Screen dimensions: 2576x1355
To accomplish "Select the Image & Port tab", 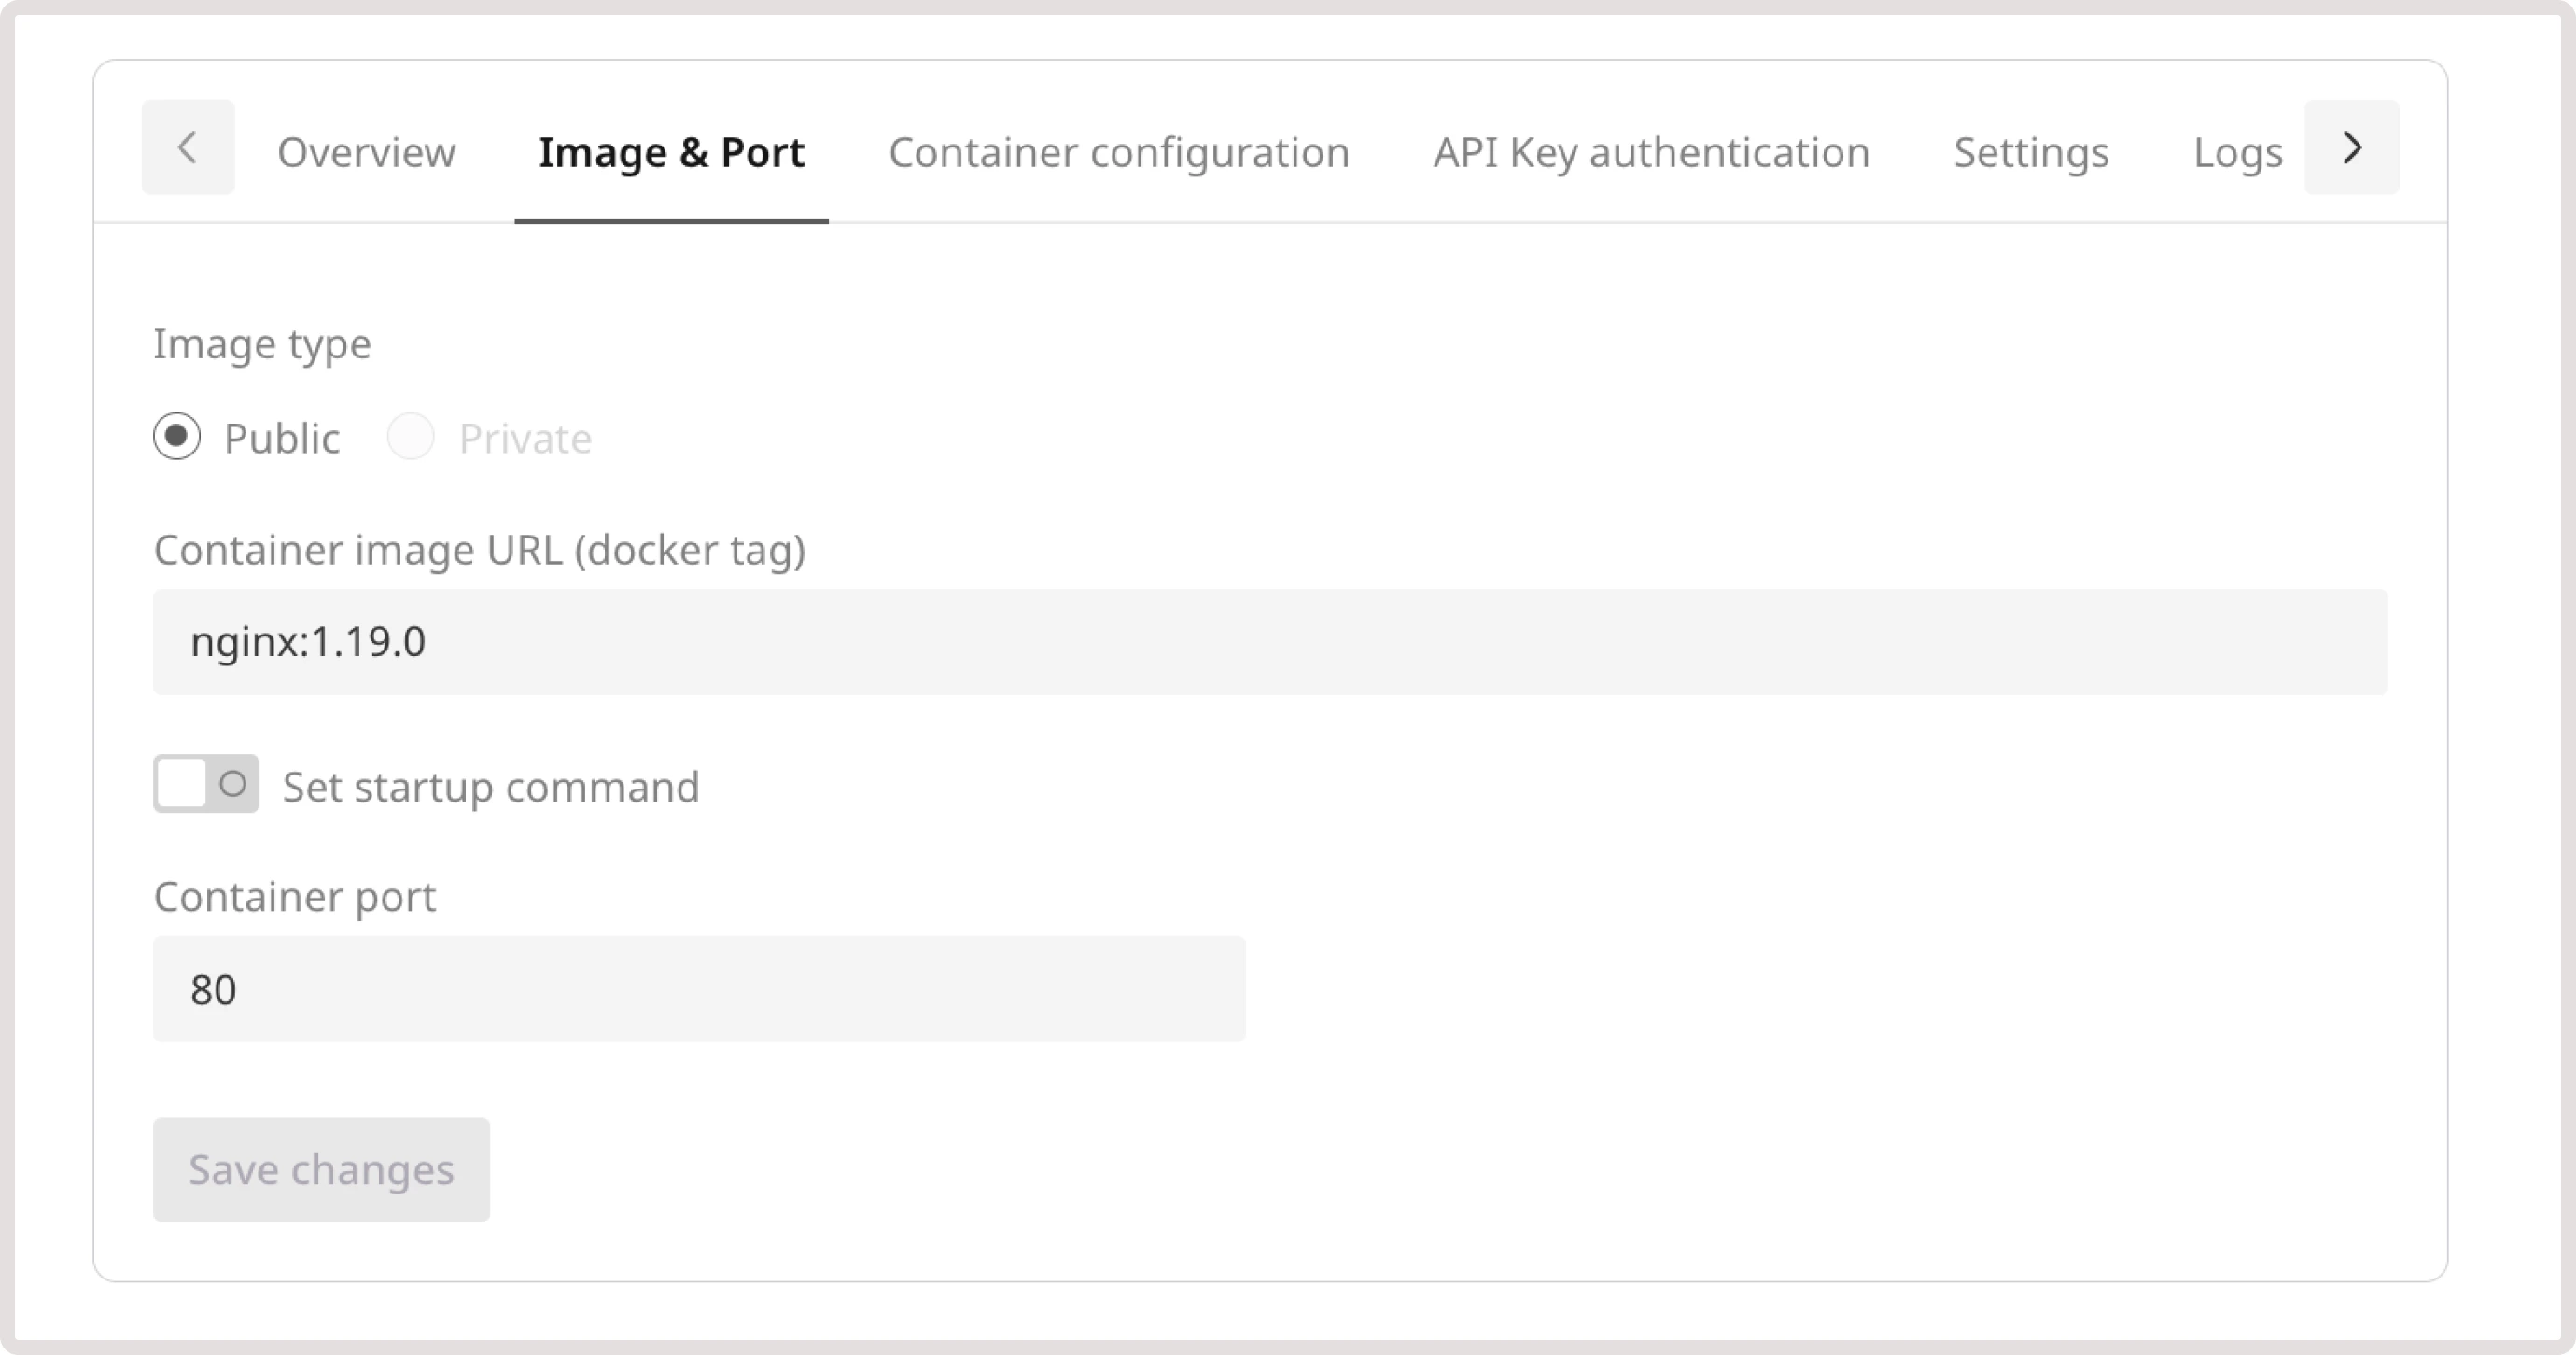I will 671,152.
